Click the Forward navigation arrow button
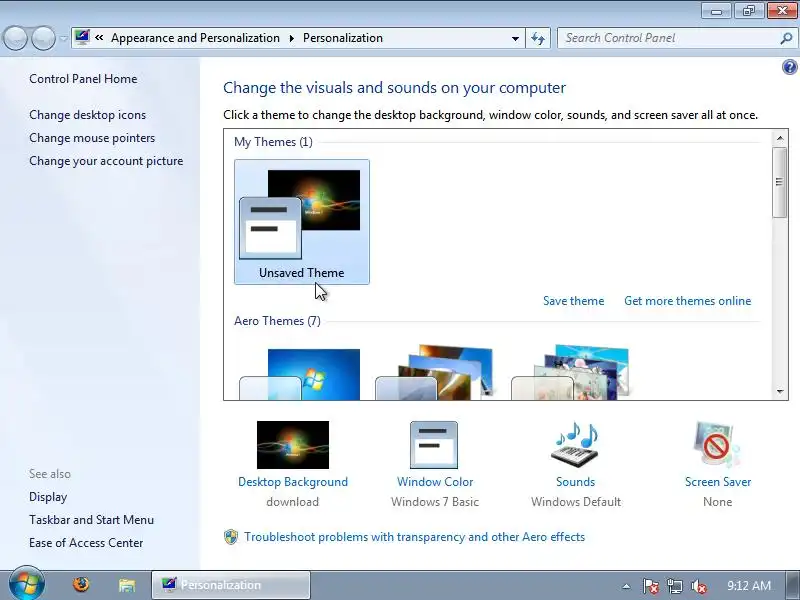800x600 pixels. [44, 38]
